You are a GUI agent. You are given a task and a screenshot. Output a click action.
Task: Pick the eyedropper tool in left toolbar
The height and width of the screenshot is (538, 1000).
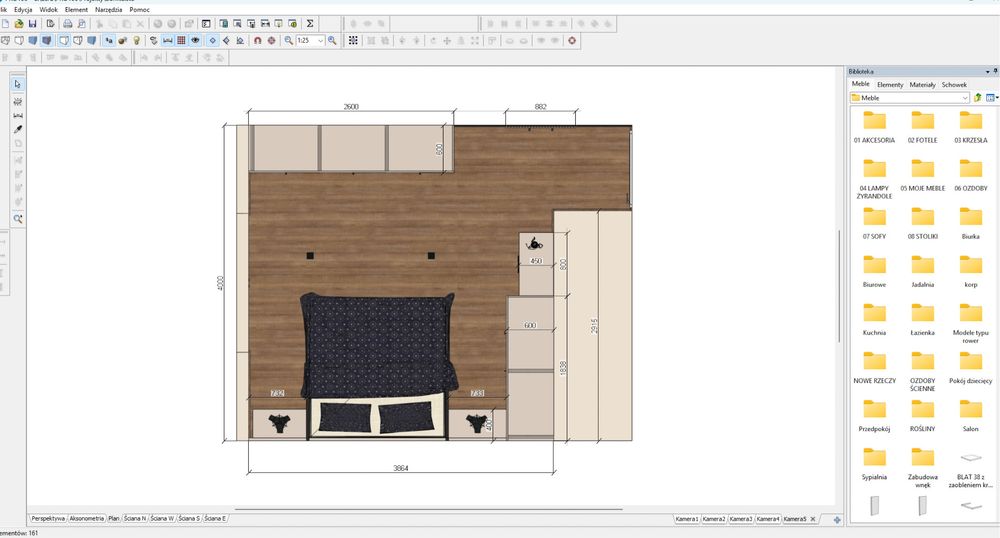pyautogui.click(x=18, y=129)
